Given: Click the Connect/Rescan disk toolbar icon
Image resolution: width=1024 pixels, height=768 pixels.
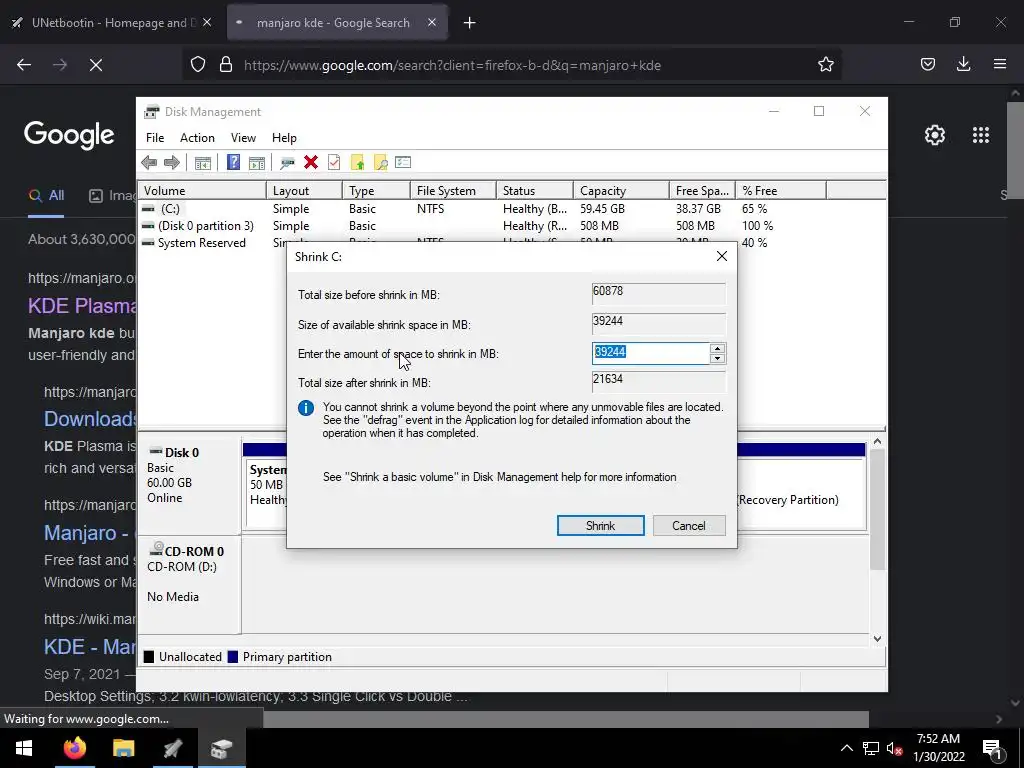Looking at the screenshot, I should coord(287,163).
